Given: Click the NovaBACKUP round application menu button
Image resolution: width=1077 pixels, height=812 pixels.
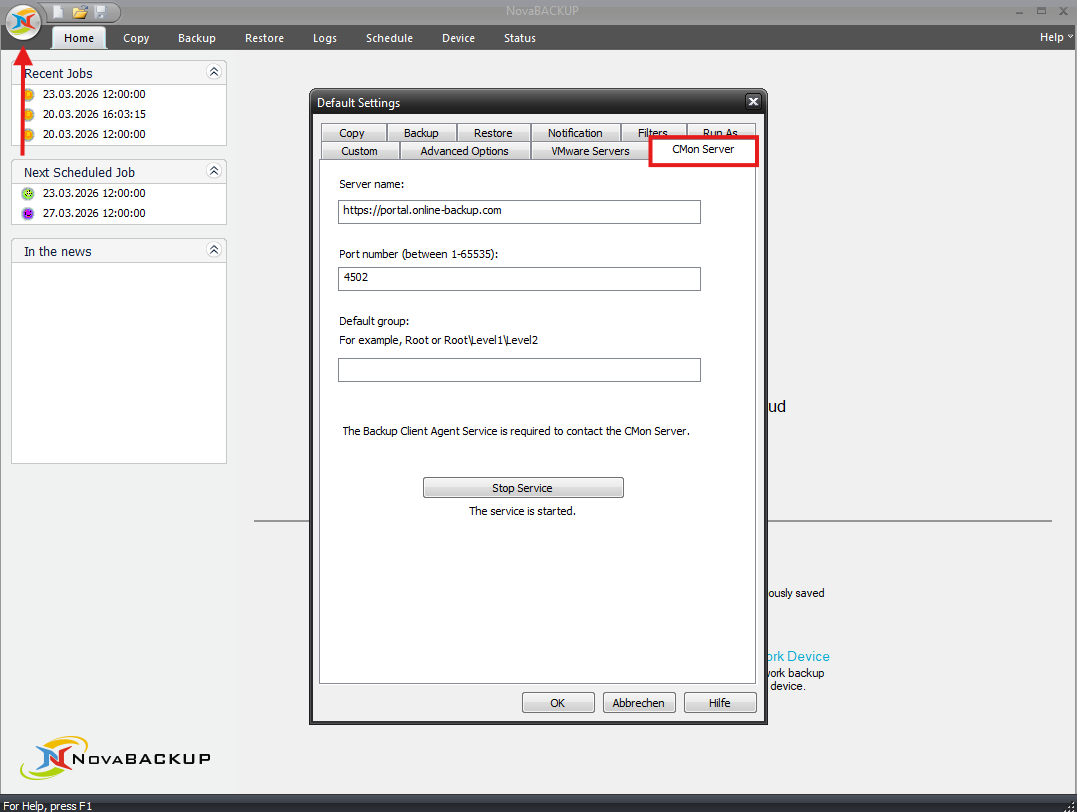Looking at the screenshot, I should click(23, 22).
